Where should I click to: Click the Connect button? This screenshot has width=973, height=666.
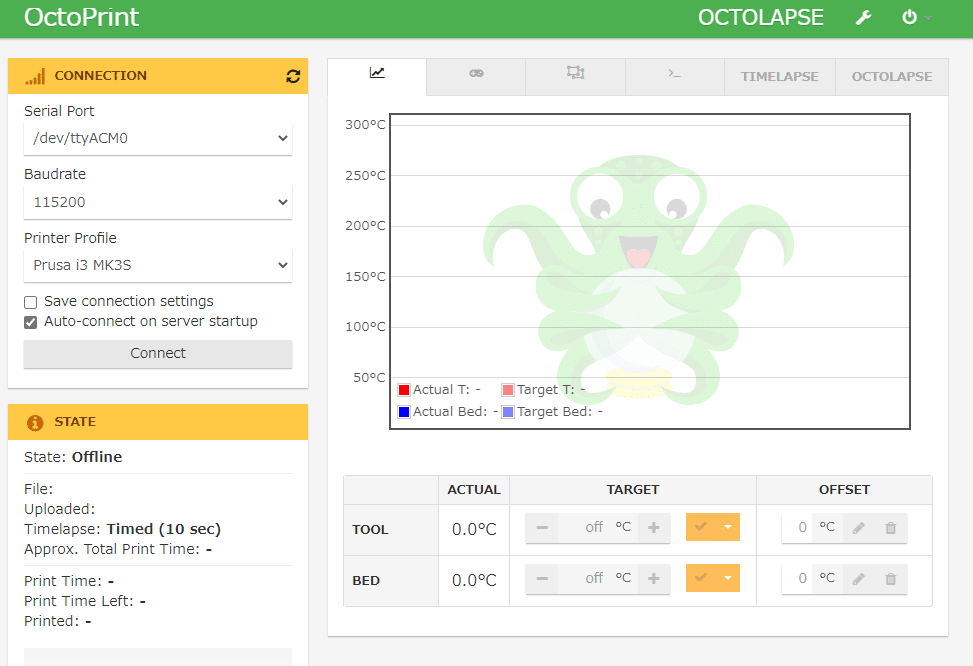pyautogui.click(x=157, y=354)
